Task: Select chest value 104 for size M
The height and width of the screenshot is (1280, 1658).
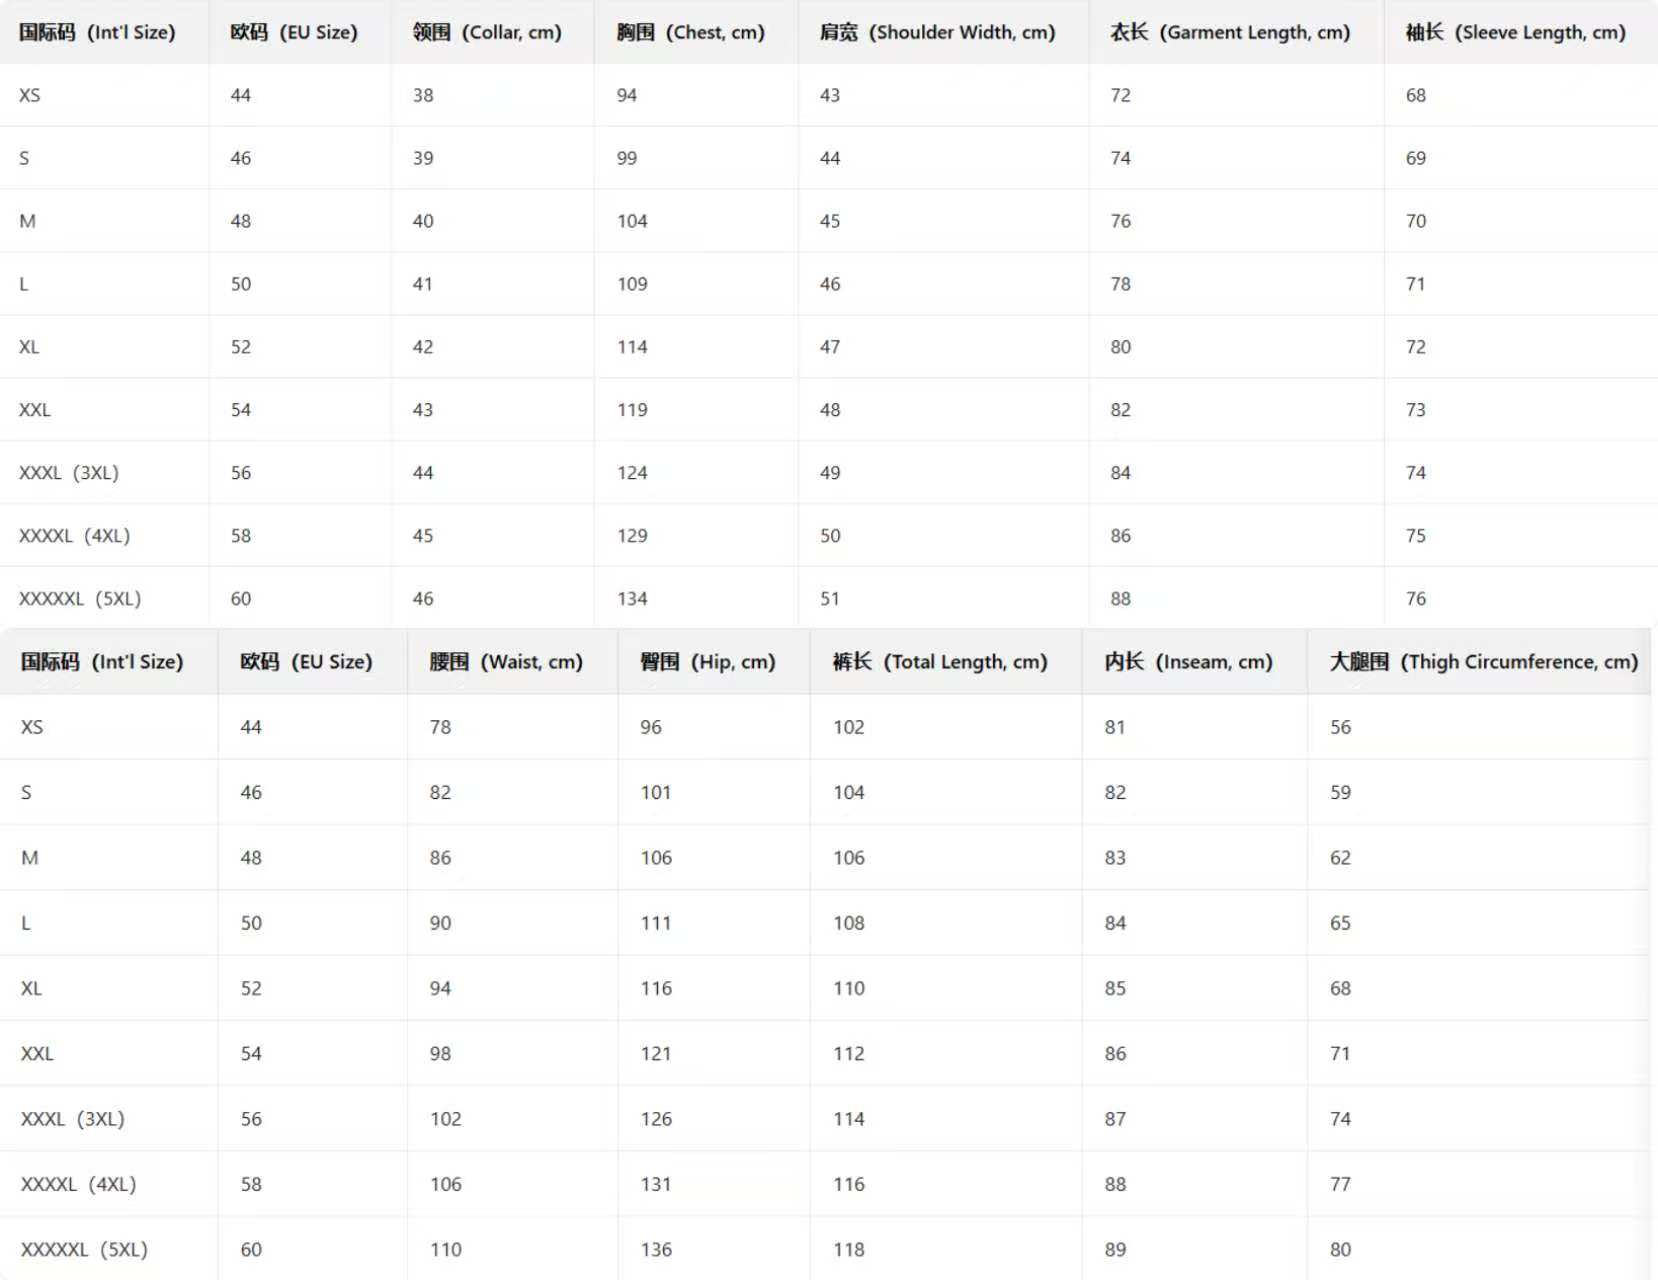Action: coord(632,221)
